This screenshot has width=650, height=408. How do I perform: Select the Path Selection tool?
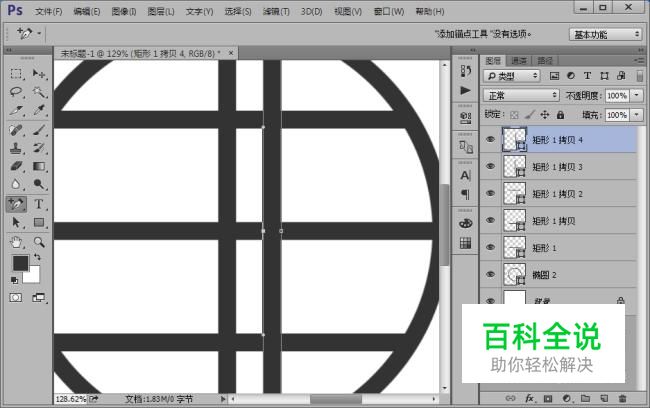point(16,223)
